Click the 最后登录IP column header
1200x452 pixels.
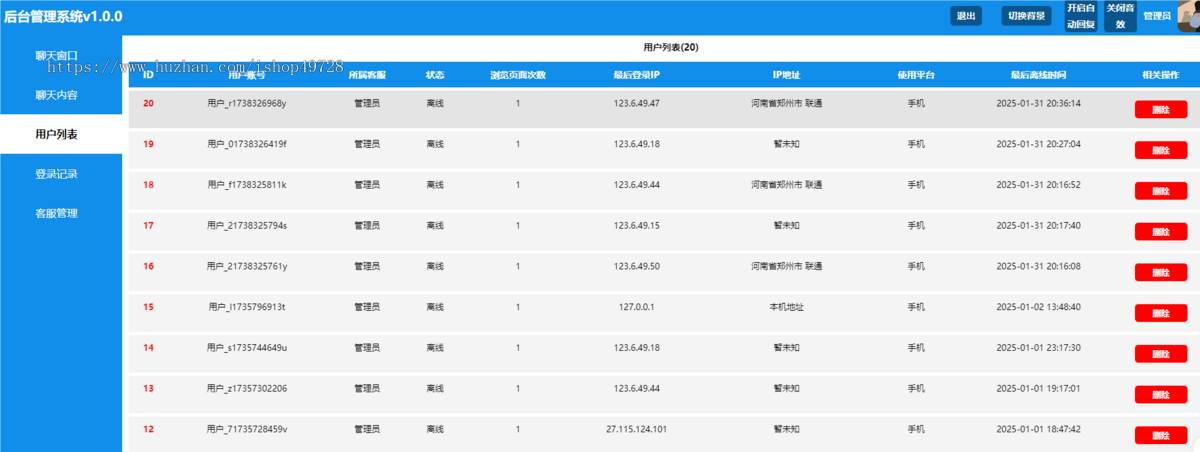pos(637,75)
